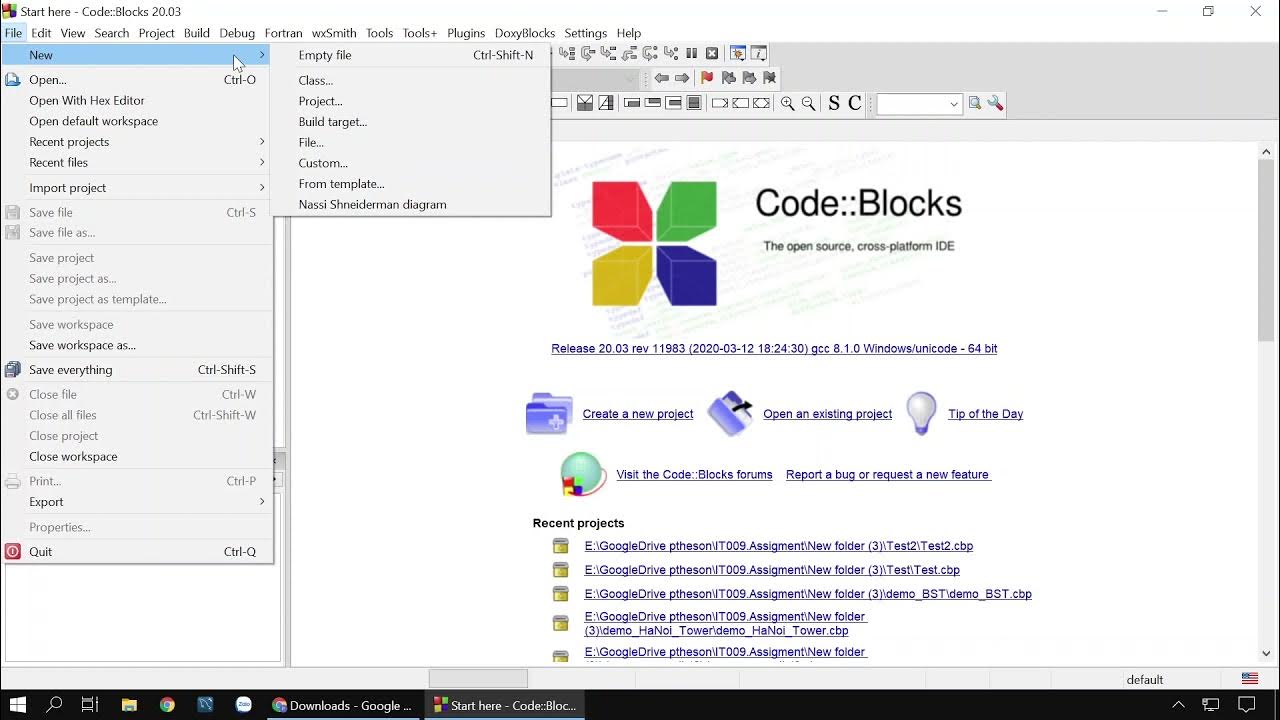
Task: Open the Create a new project link
Action: coord(638,414)
